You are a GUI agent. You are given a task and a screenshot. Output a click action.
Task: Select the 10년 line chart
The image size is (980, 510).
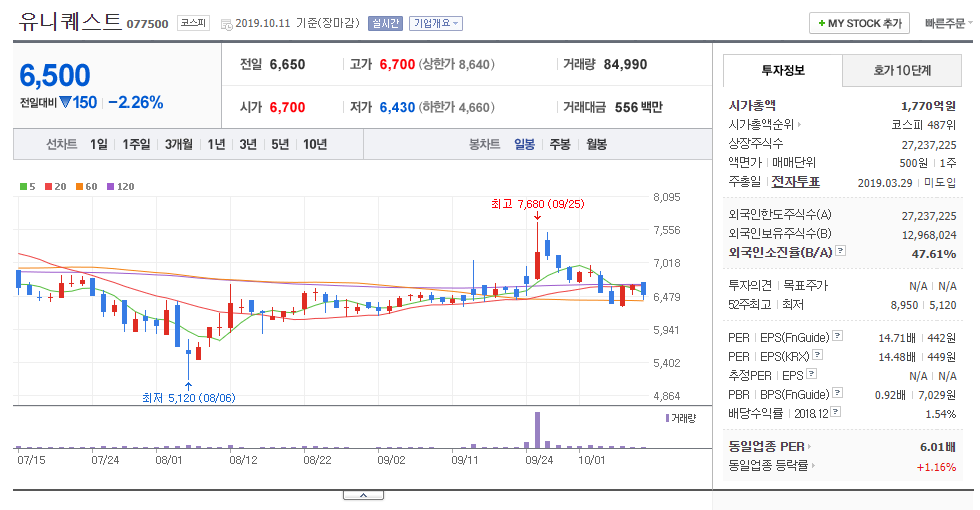(315, 144)
